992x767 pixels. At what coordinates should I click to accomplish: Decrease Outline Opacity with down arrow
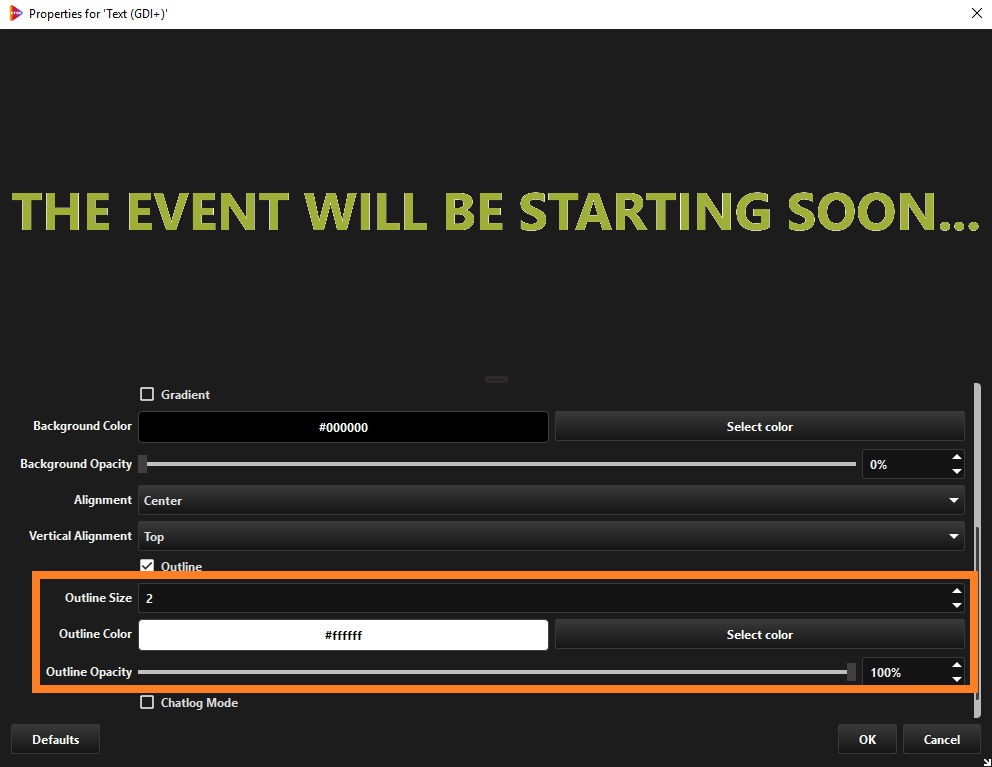pyautogui.click(x=957, y=680)
